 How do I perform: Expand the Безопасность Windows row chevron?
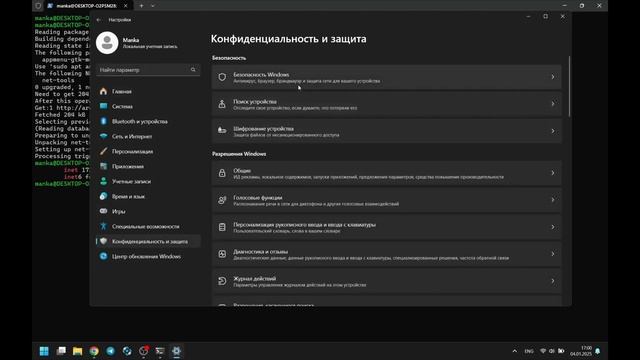tap(553, 77)
